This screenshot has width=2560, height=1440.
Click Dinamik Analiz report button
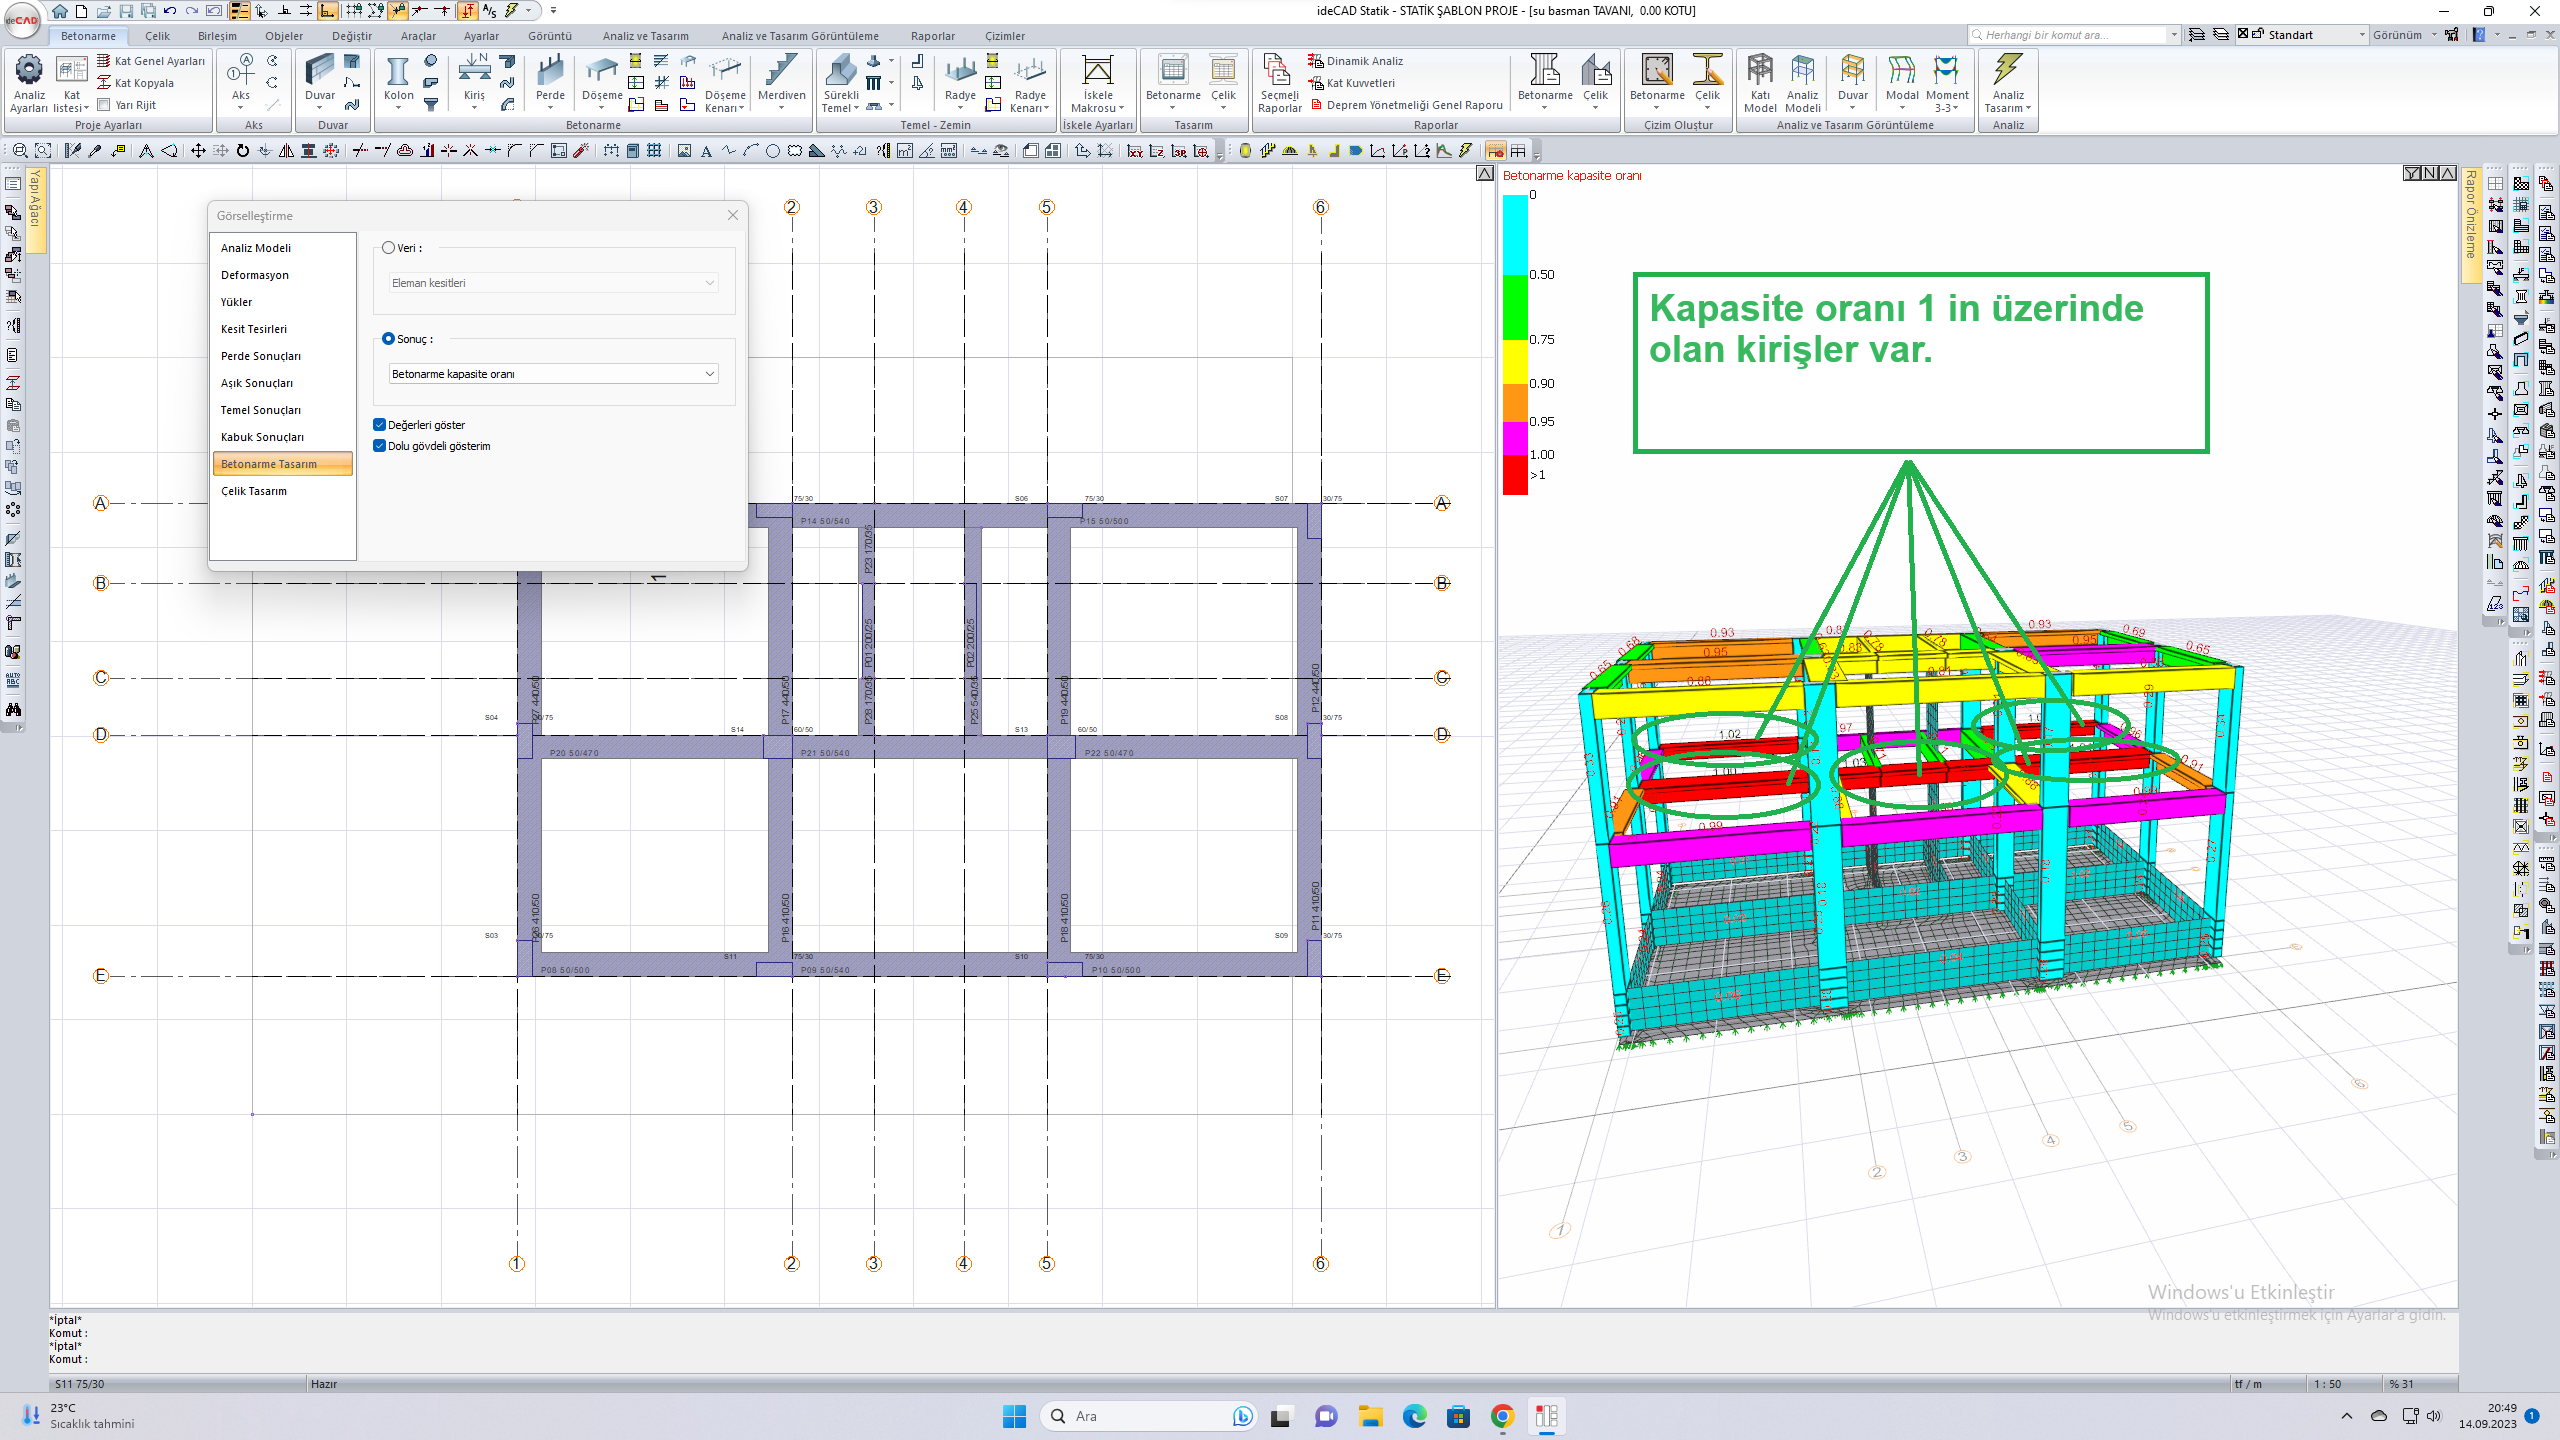(1355, 61)
